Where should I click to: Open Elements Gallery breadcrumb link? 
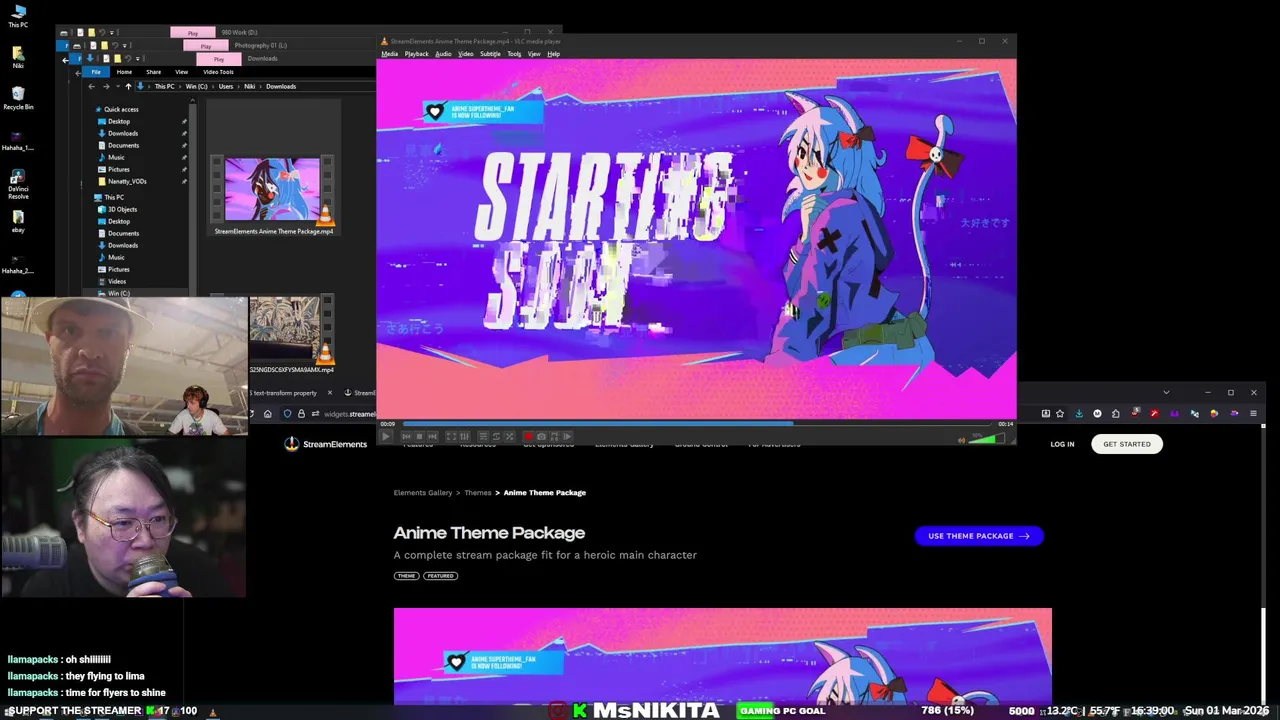[423, 492]
